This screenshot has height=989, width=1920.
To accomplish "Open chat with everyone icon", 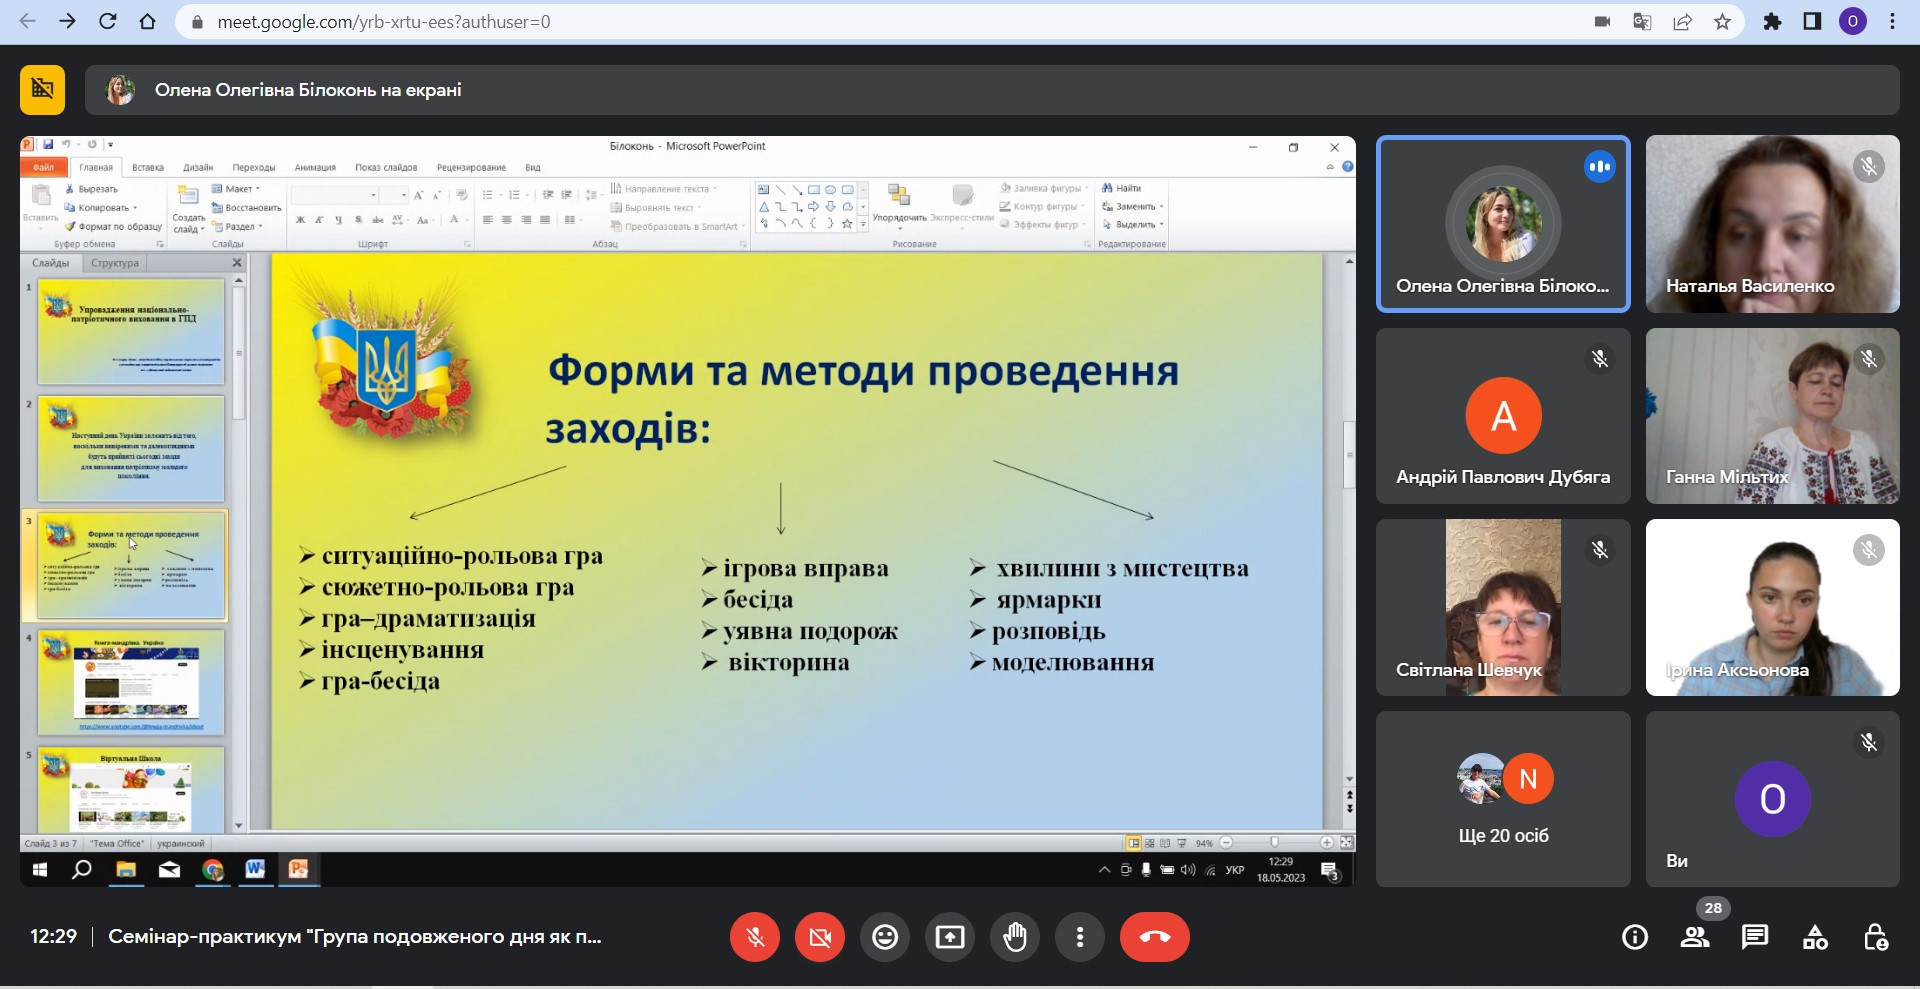I will coord(1755,937).
